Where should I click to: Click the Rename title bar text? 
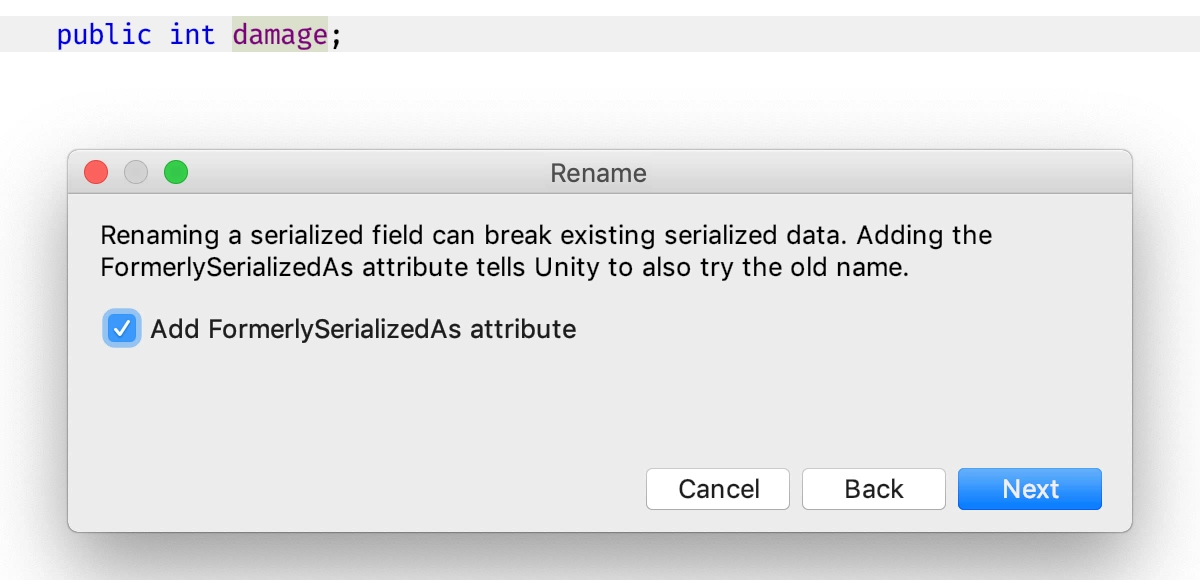click(599, 173)
